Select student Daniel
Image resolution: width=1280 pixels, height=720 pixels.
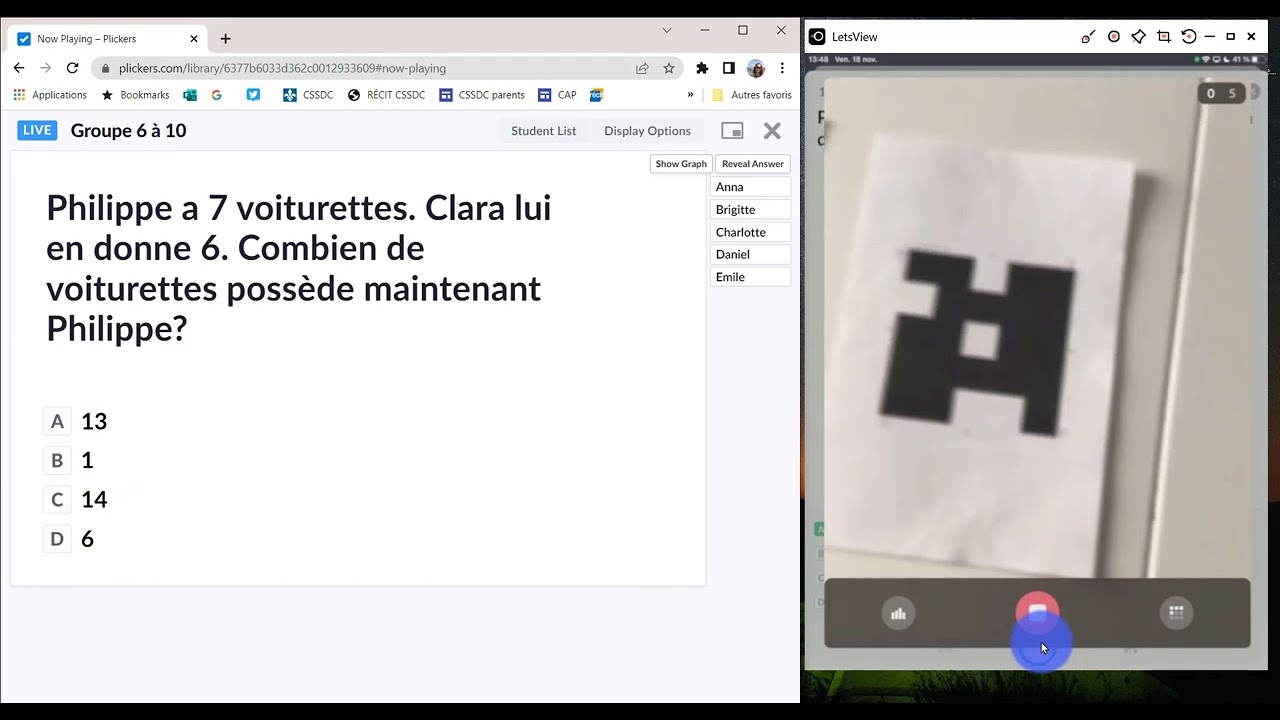(x=750, y=254)
